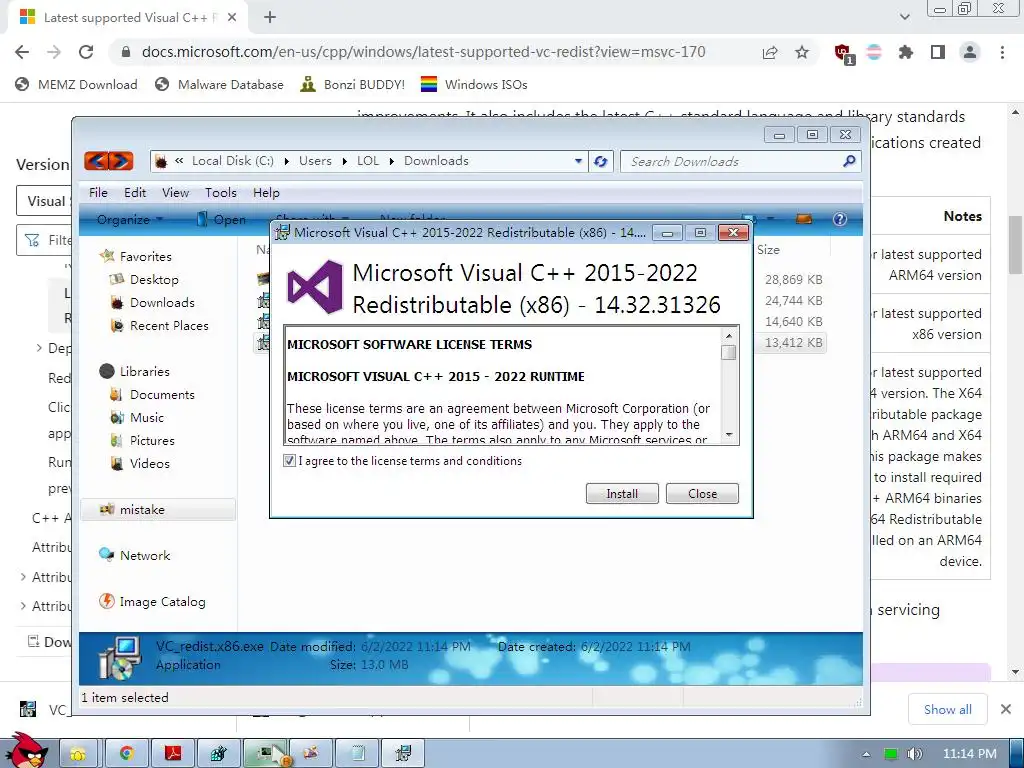
Task: Open the address bar history dropdown arrow
Action: click(578, 161)
